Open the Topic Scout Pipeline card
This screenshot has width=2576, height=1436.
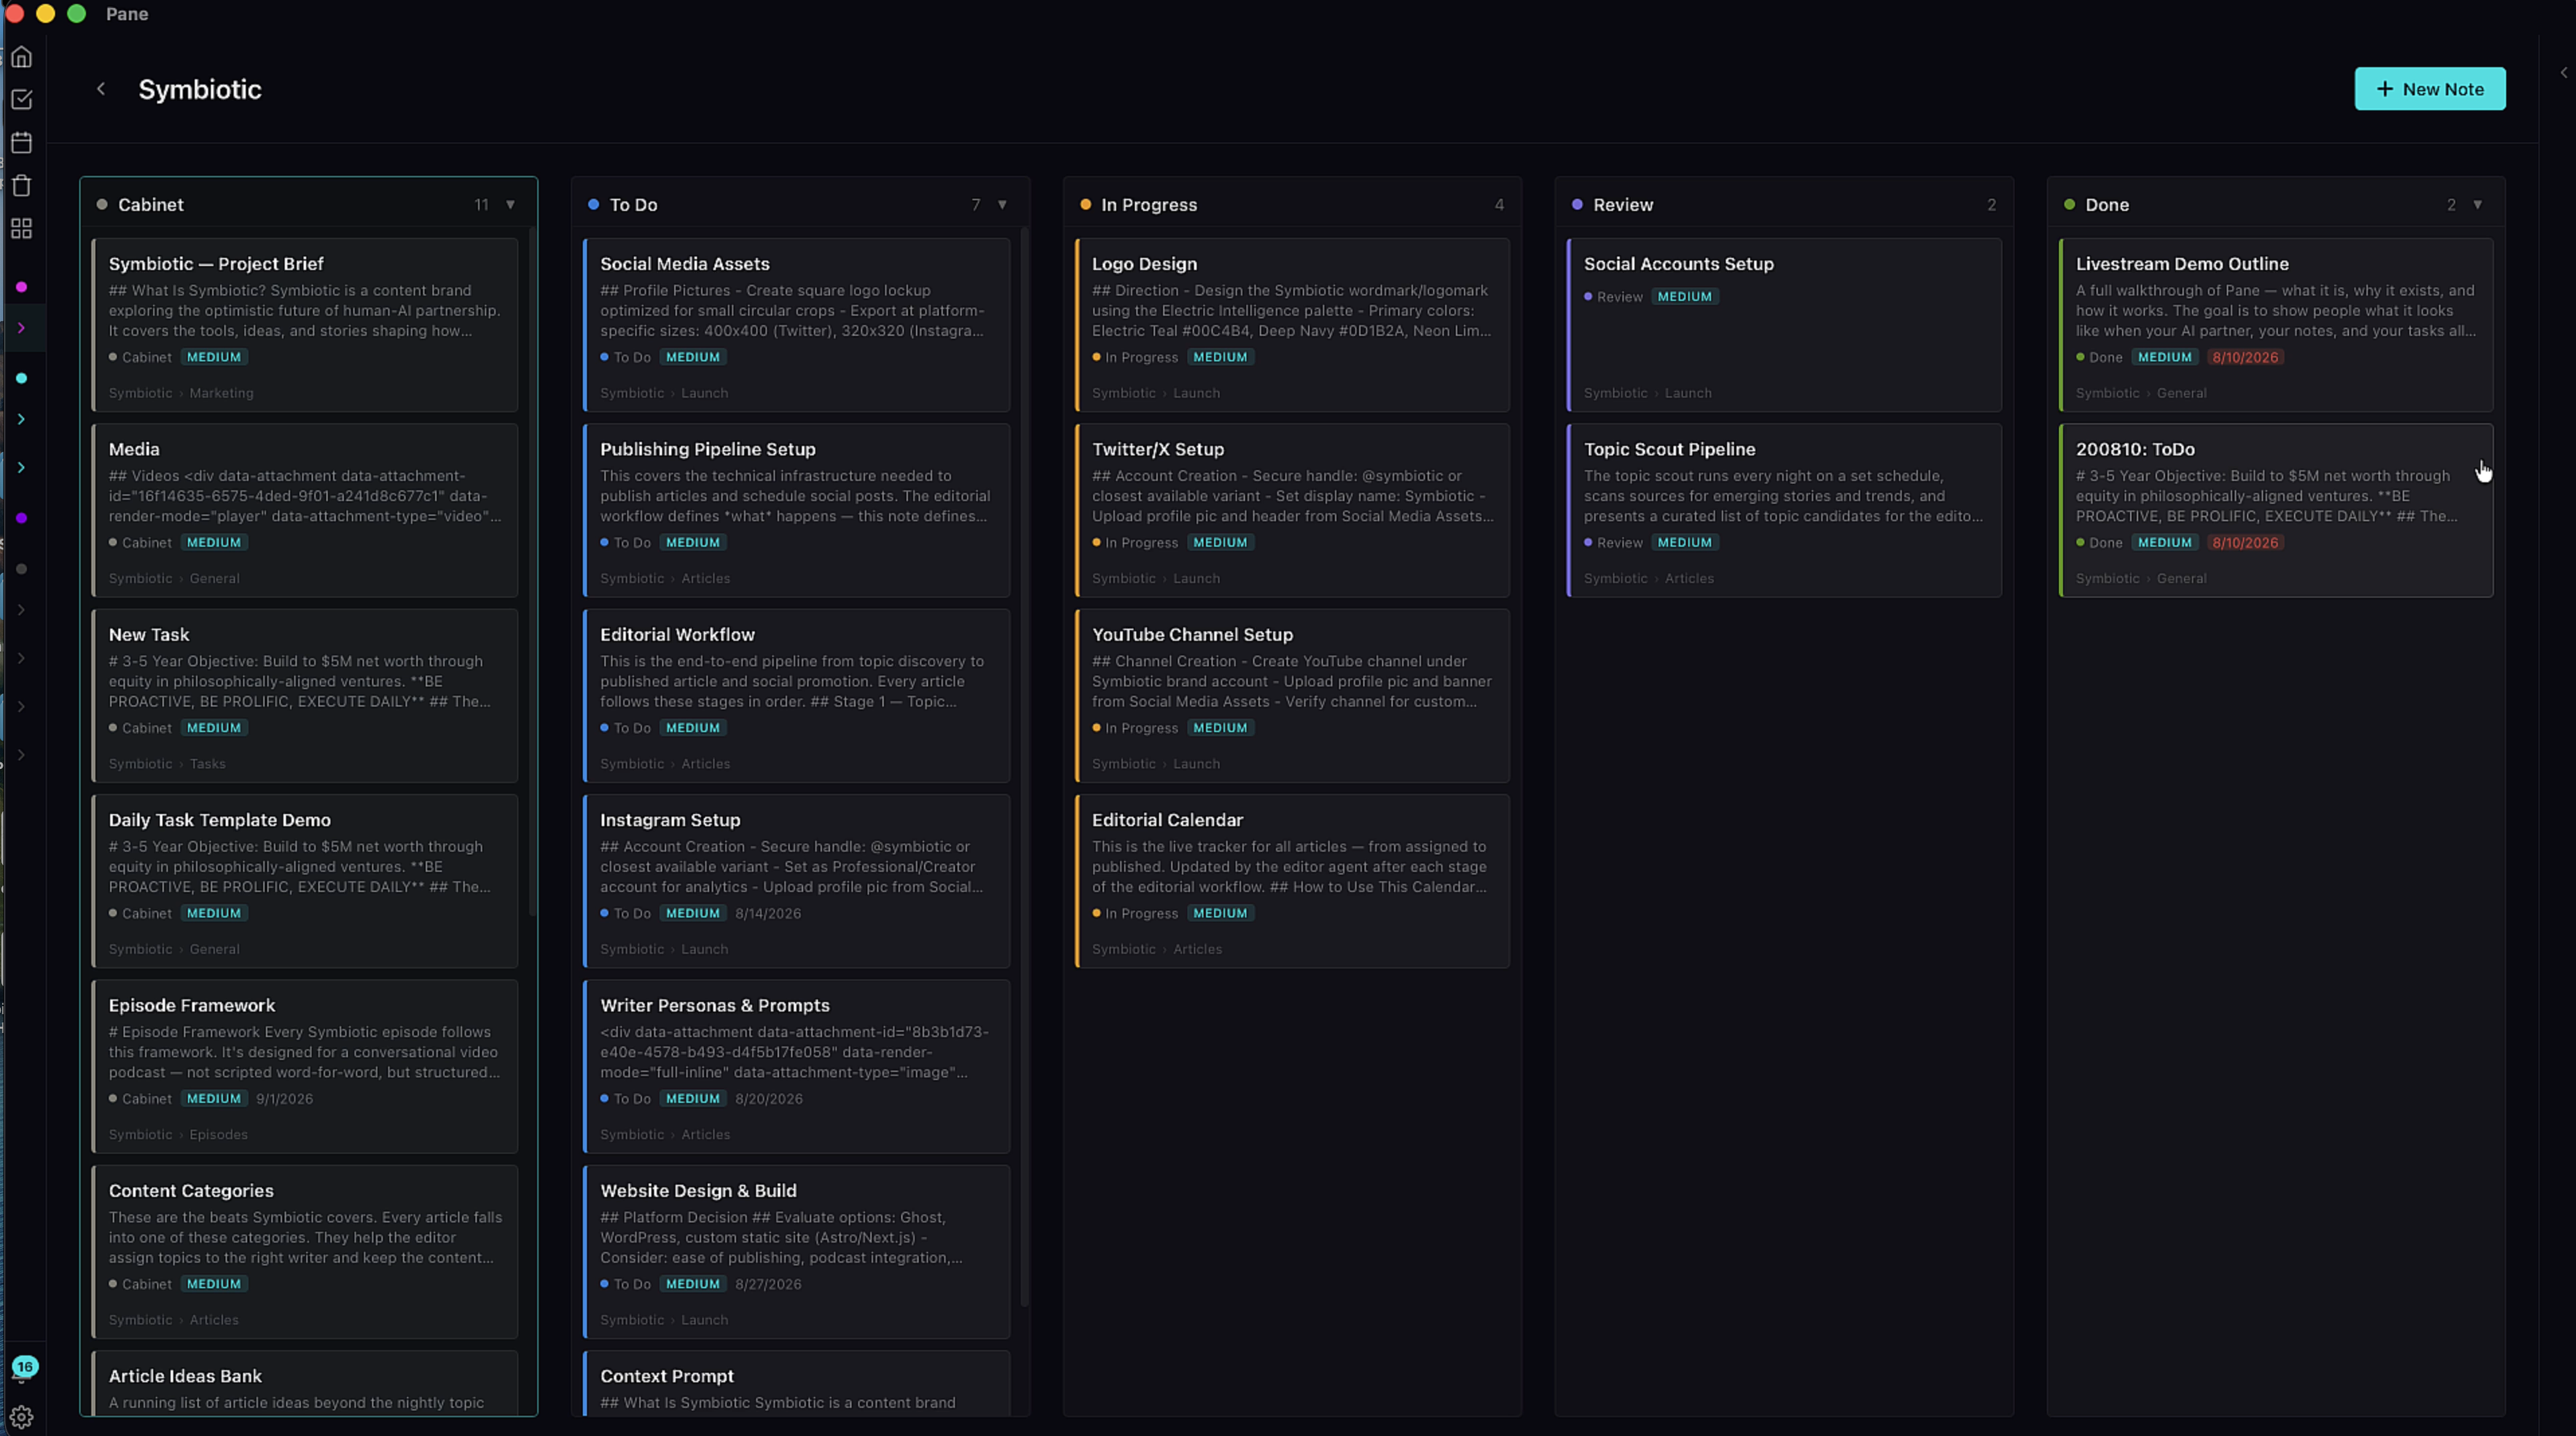coord(1784,510)
